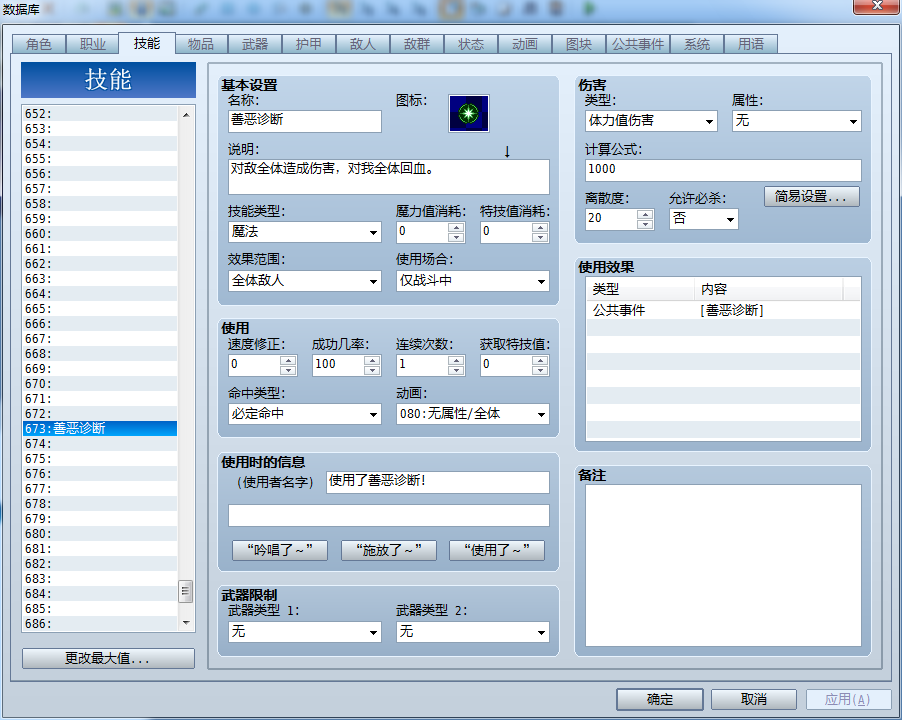Click the “施放了～” message button
Viewport: 902px width, 720px height.
[x=389, y=550]
